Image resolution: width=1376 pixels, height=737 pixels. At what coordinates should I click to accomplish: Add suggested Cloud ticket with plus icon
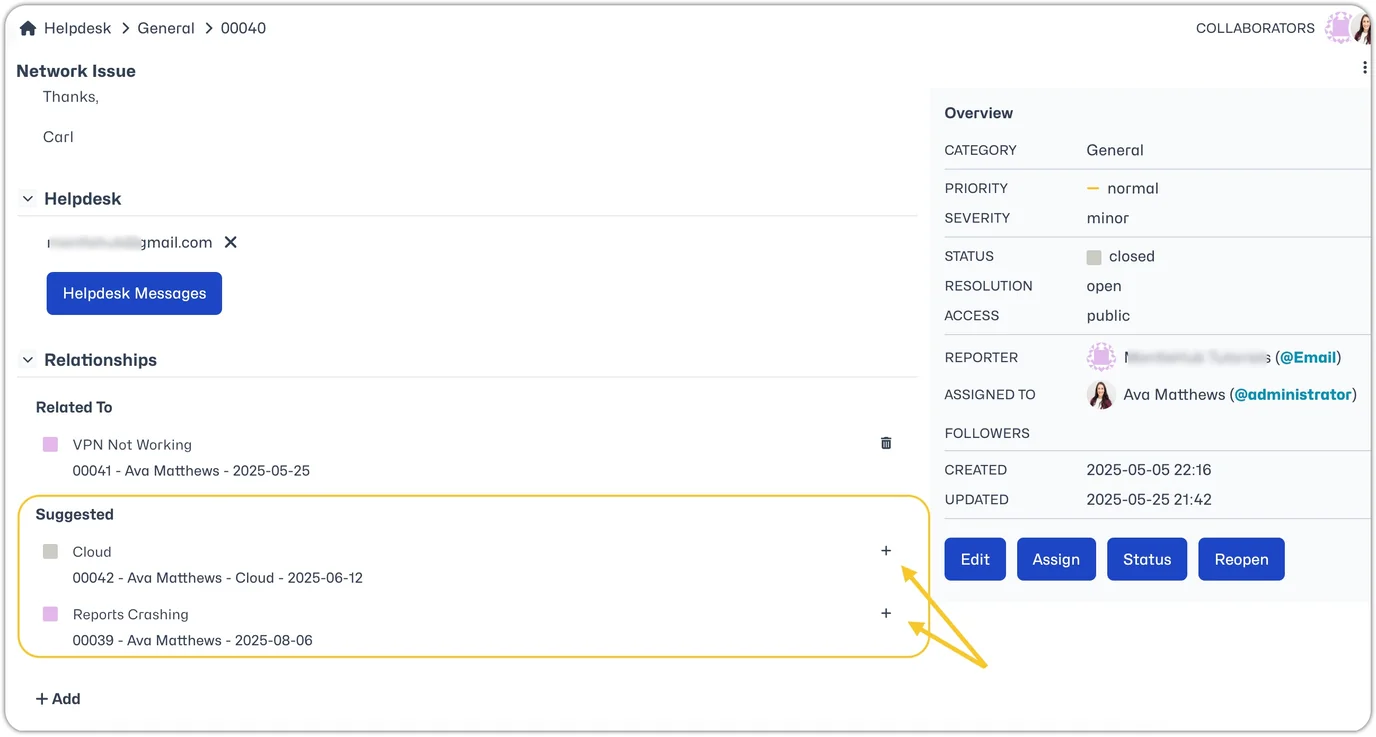tap(886, 551)
